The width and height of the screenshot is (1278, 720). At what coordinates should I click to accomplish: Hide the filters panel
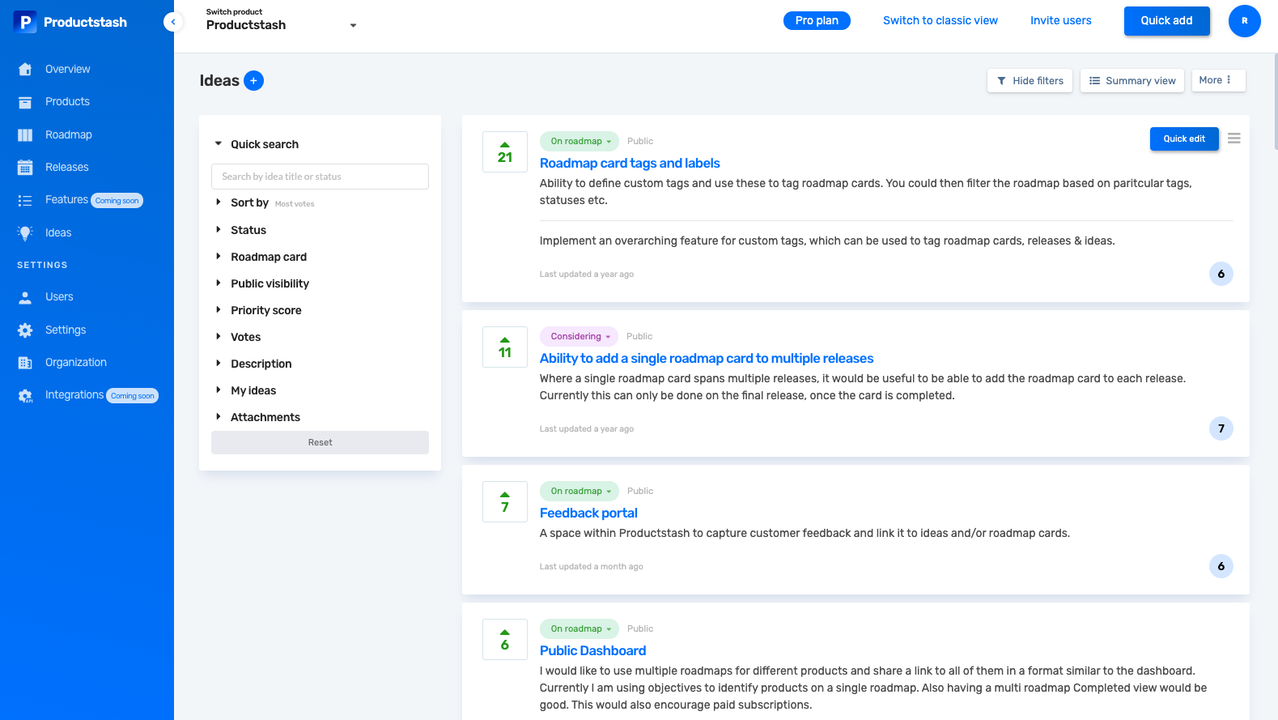click(x=1030, y=81)
